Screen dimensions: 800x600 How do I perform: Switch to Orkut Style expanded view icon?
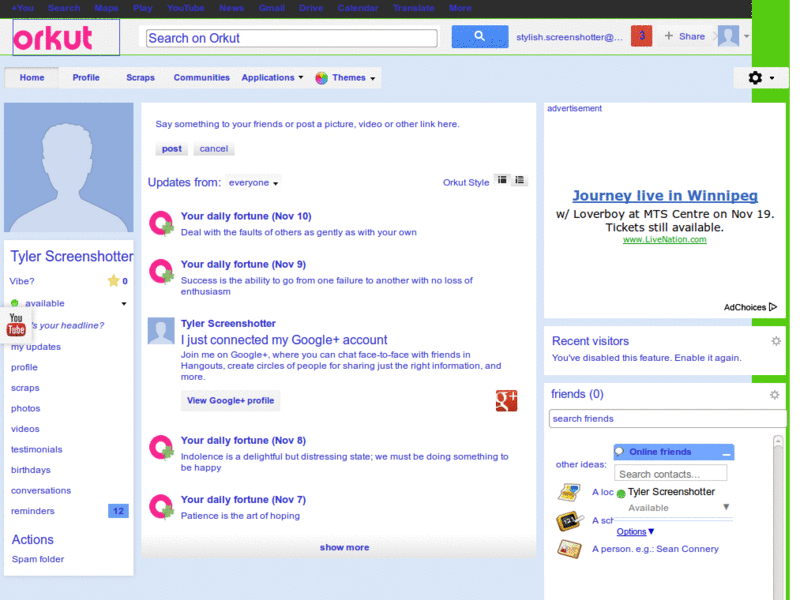click(x=502, y=180)
